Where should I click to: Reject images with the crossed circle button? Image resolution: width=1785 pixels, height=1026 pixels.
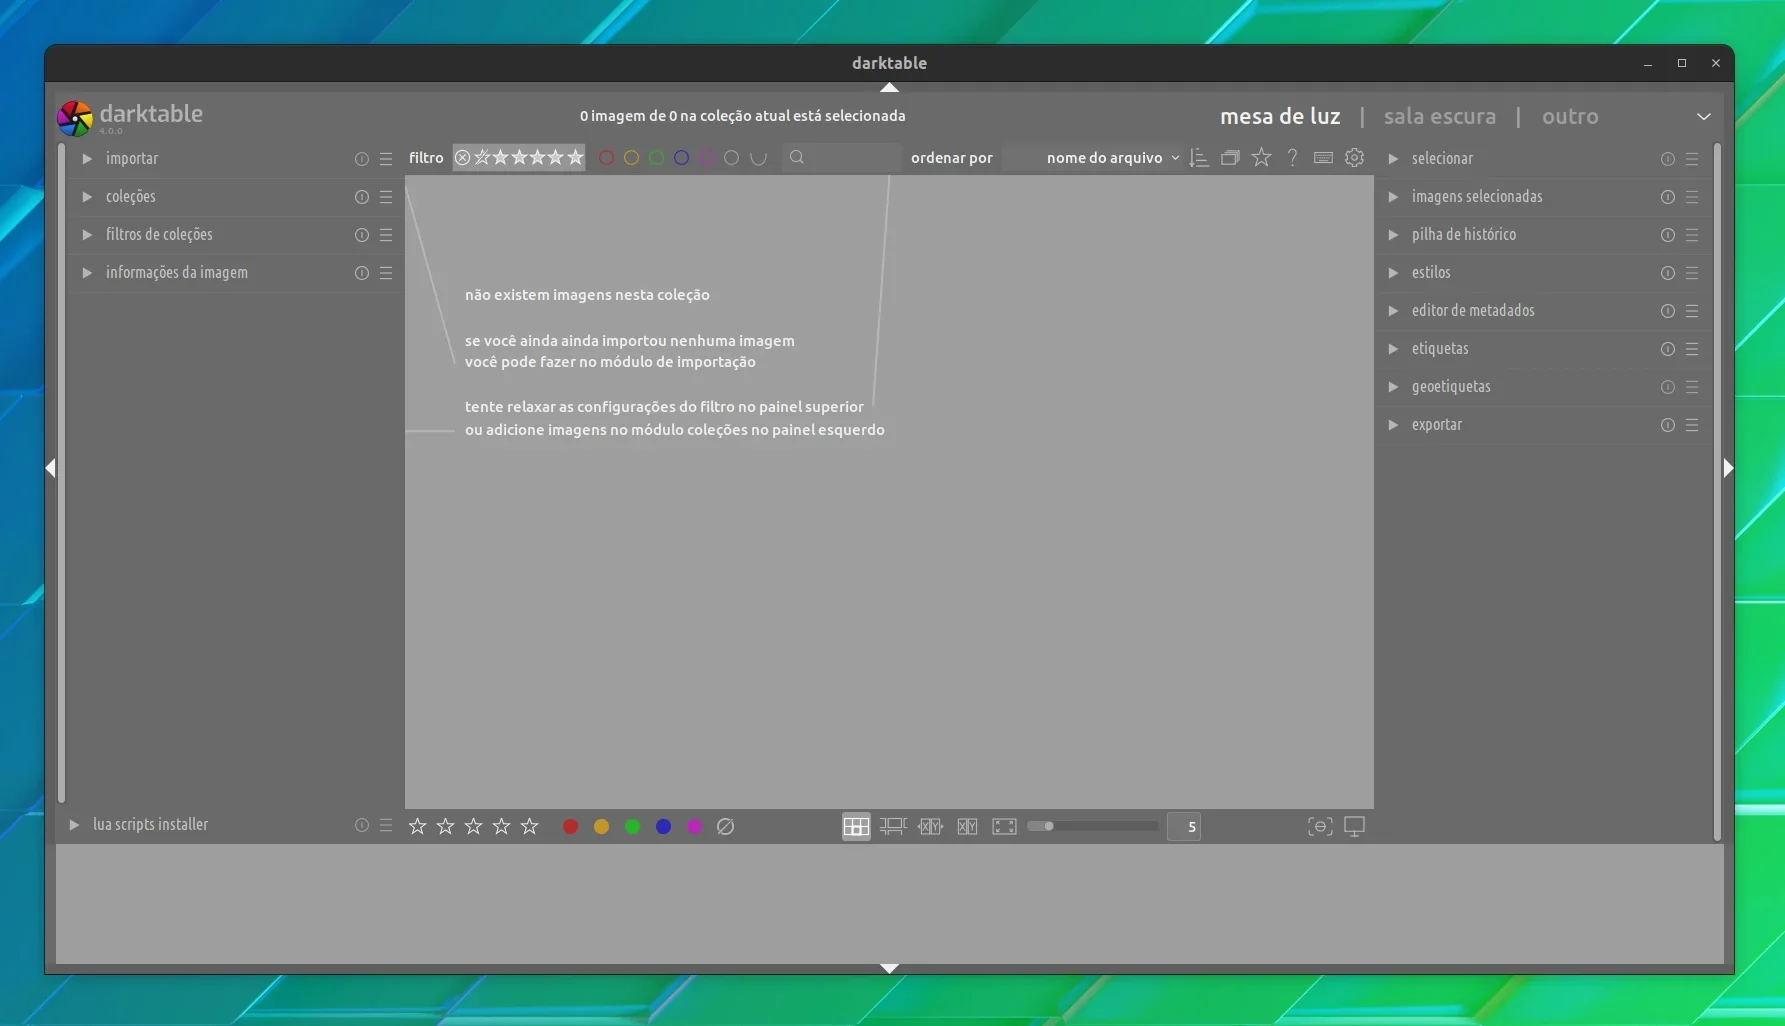tap(726, 826)
